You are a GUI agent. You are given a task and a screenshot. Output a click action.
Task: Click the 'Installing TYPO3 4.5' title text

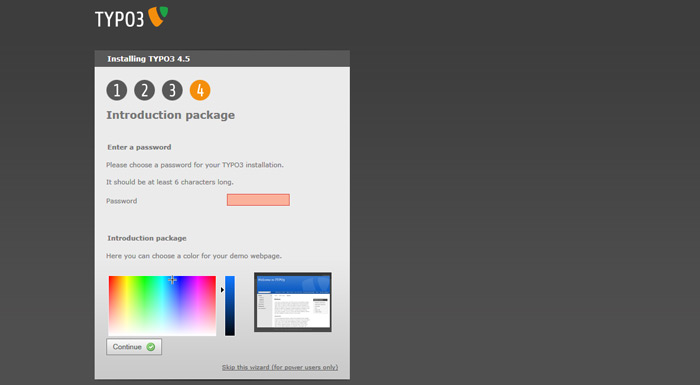point(149,59)
